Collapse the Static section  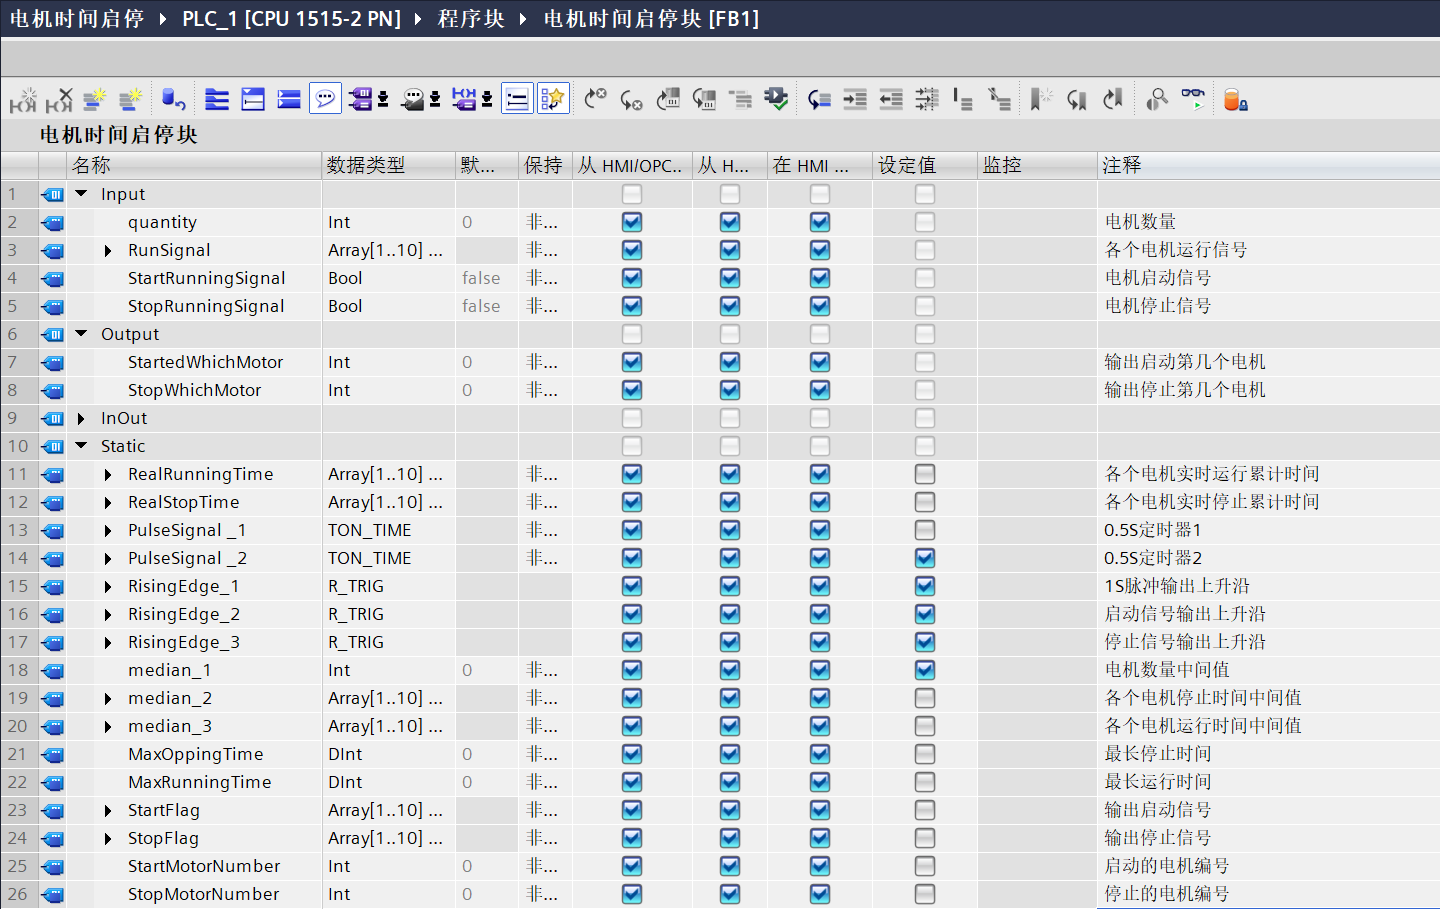(82, 446)
